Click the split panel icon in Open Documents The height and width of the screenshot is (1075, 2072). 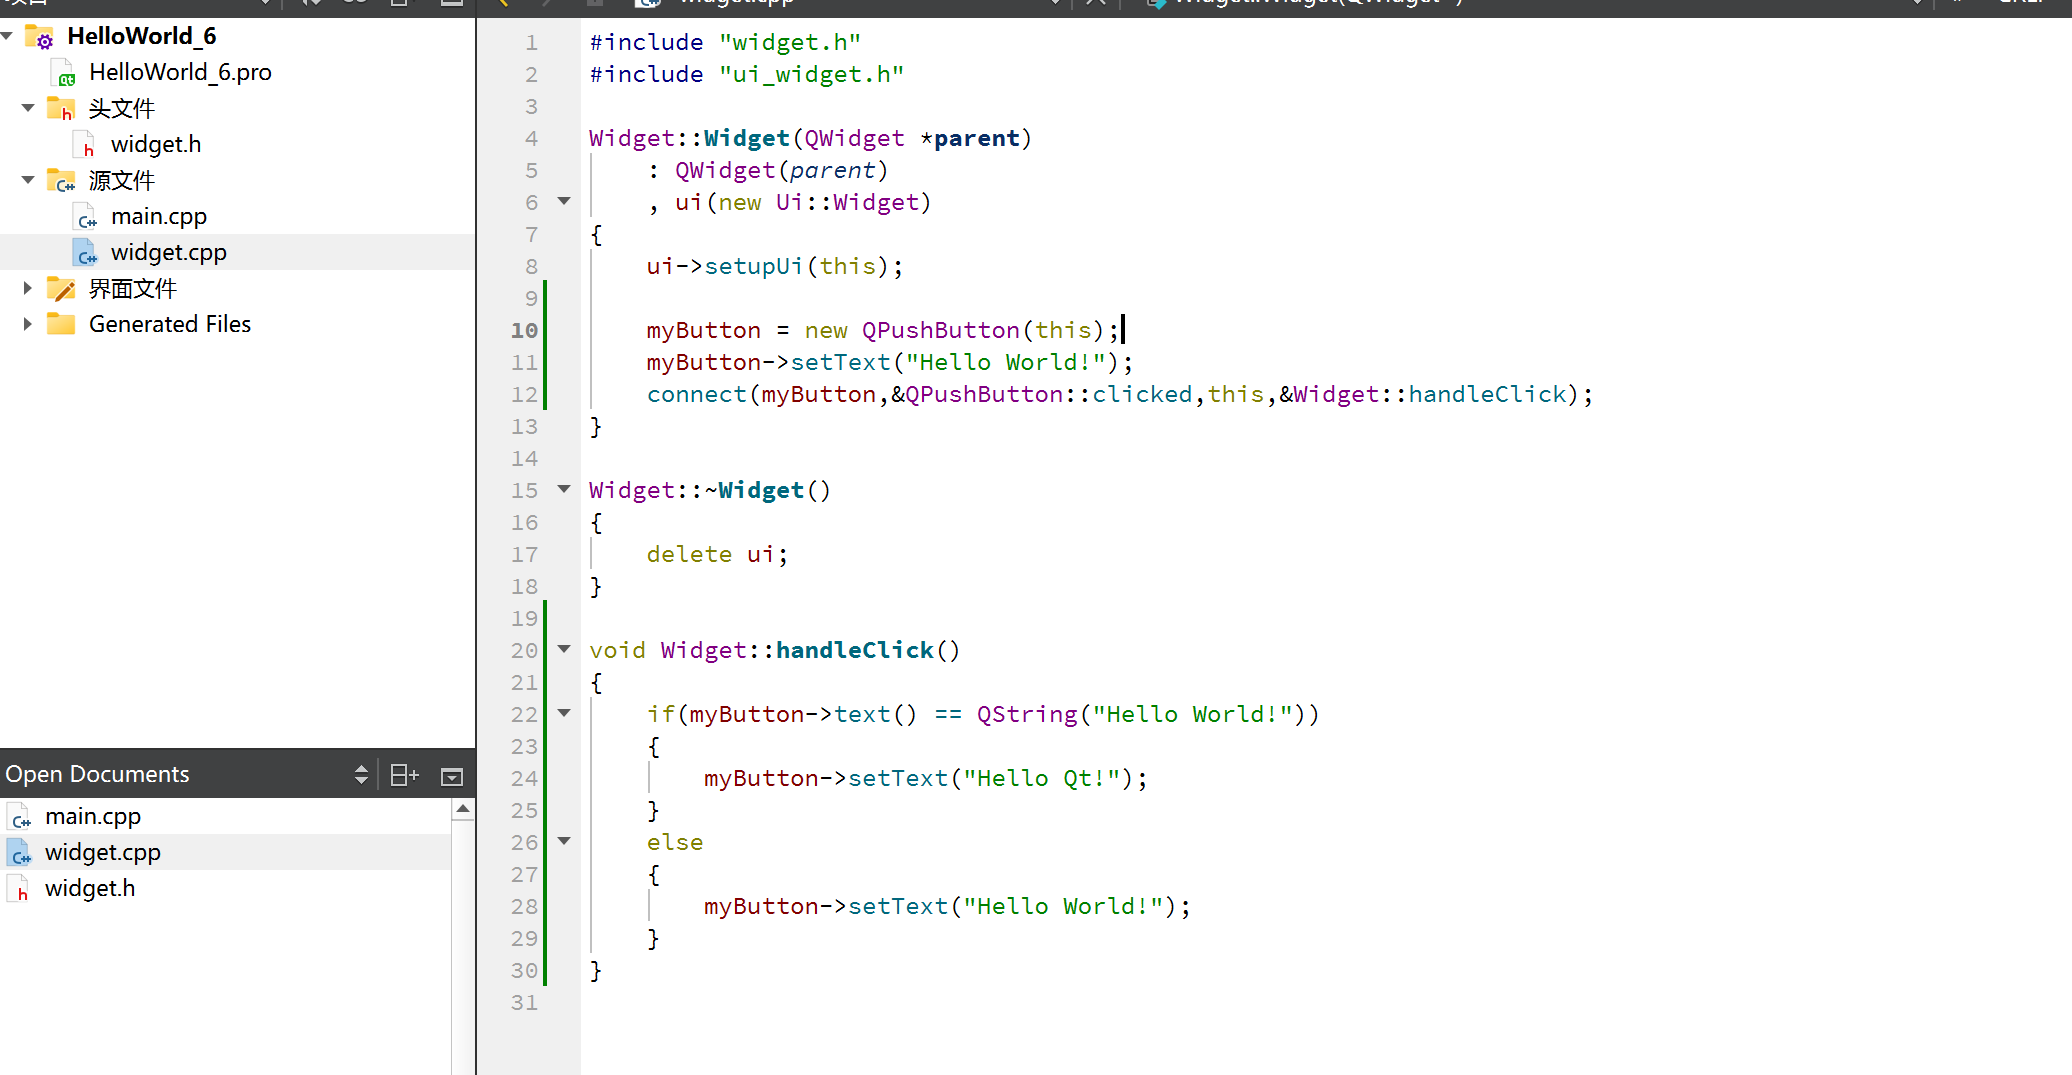404,775
